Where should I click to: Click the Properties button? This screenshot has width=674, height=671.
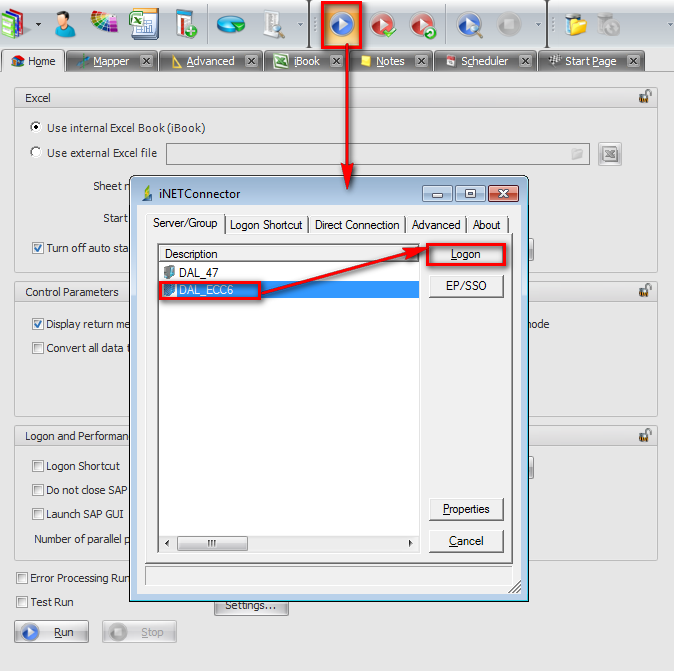click(466, 509)
